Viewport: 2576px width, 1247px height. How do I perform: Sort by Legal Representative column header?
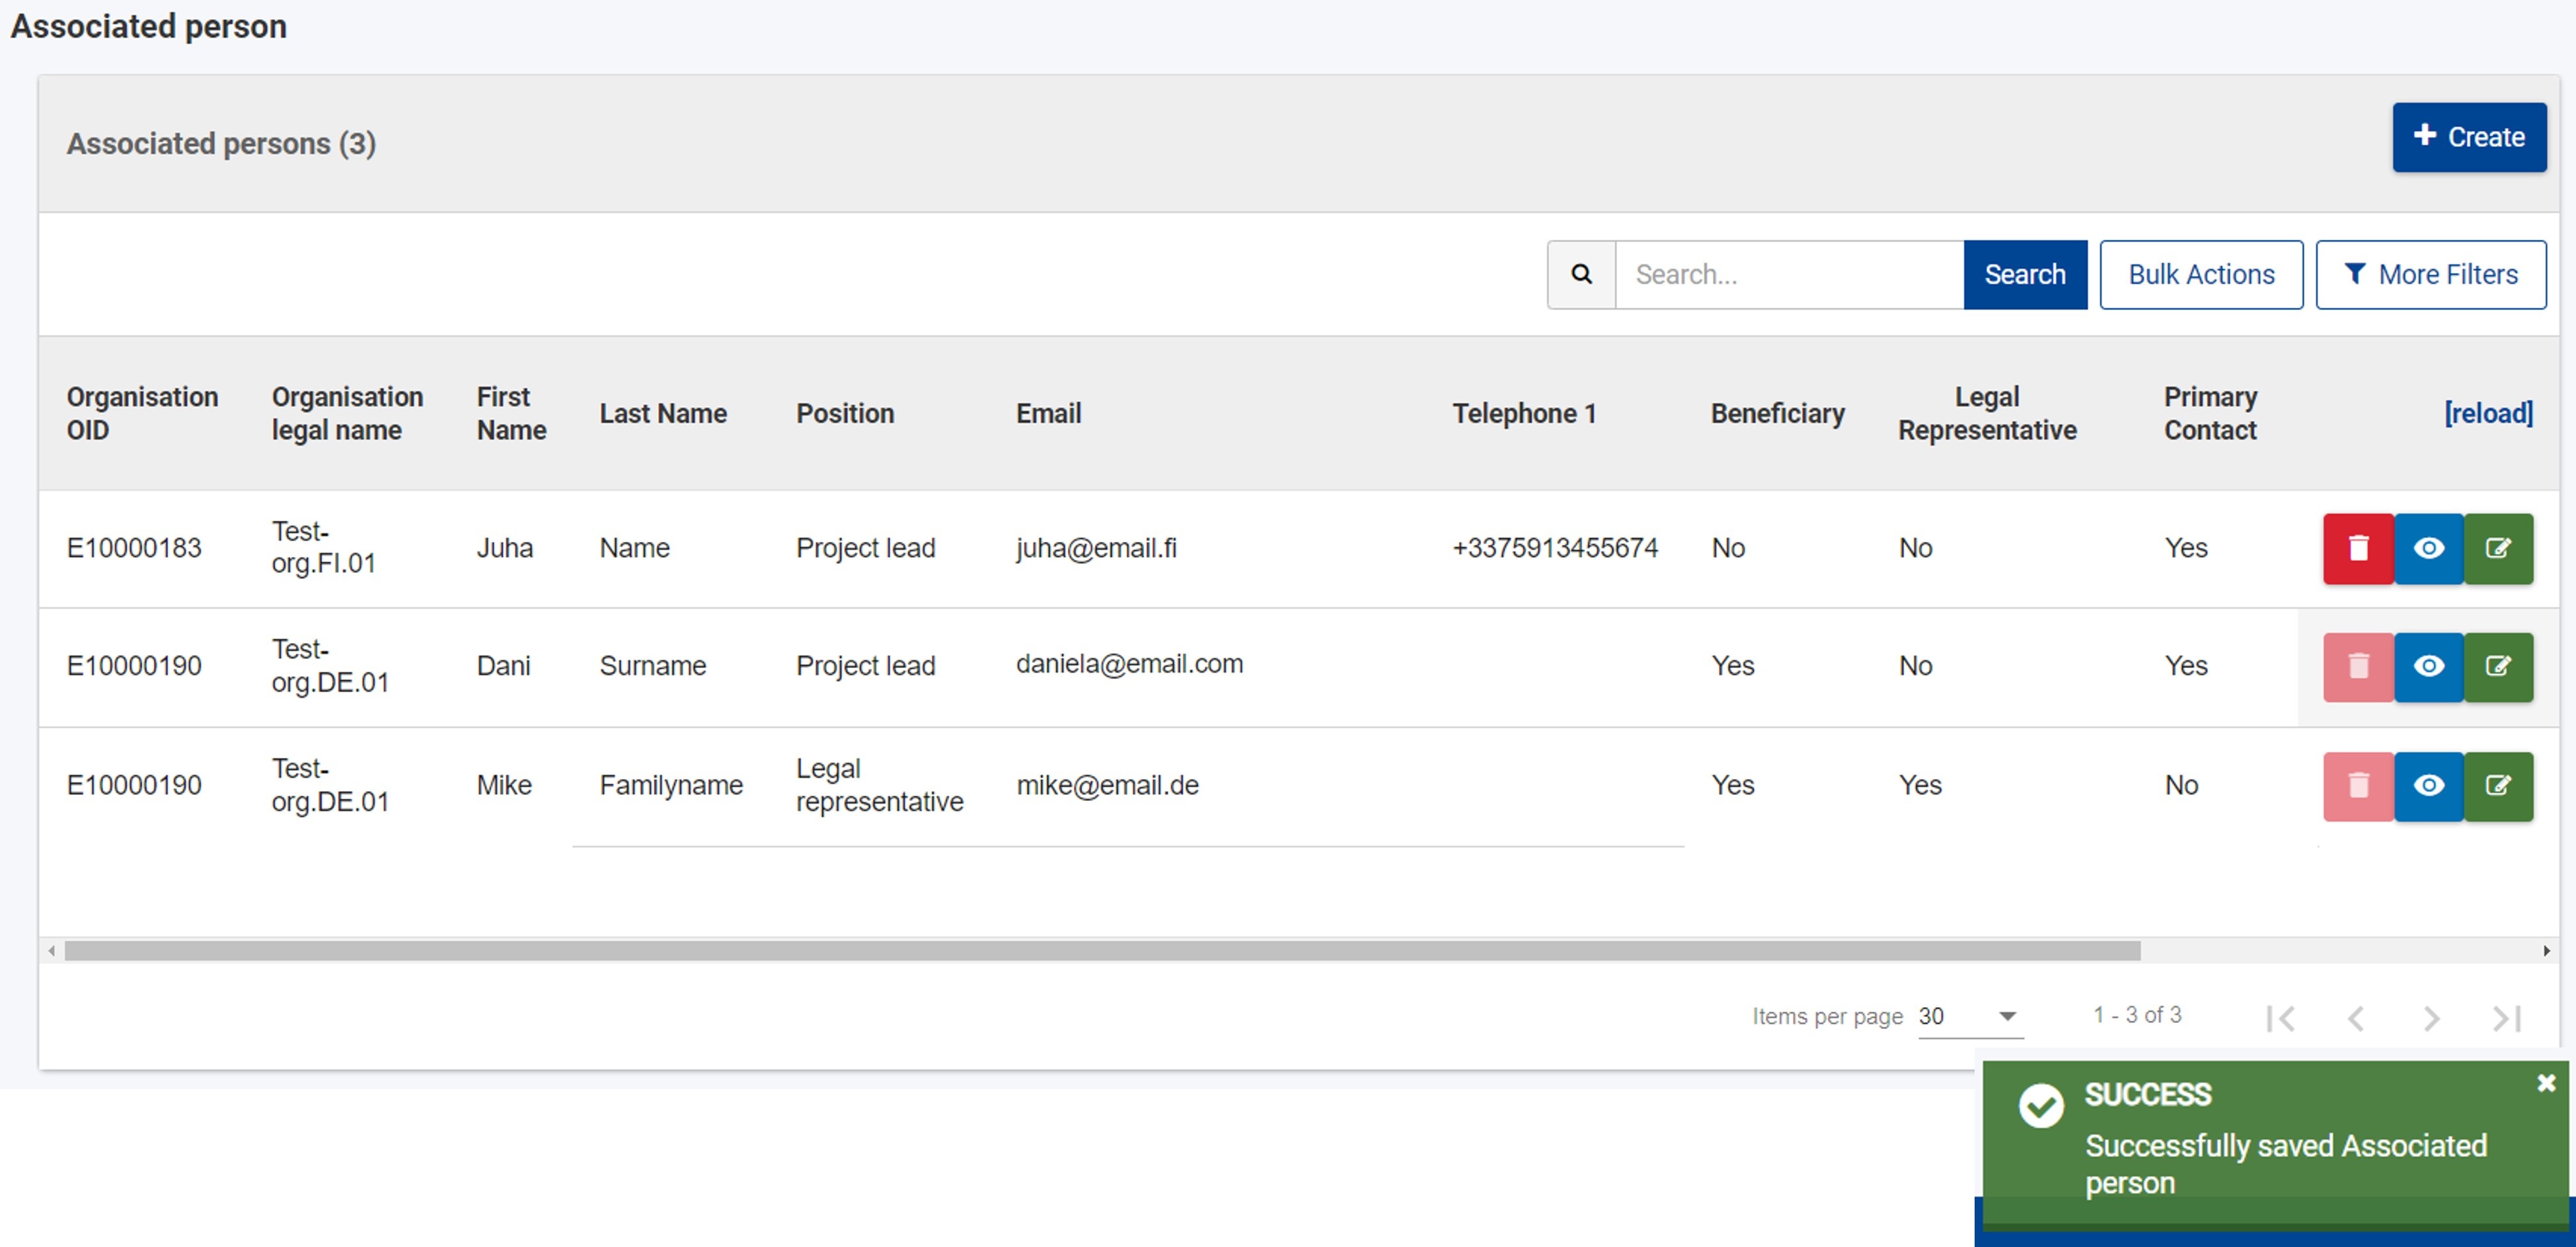(x=1987, y=413)
